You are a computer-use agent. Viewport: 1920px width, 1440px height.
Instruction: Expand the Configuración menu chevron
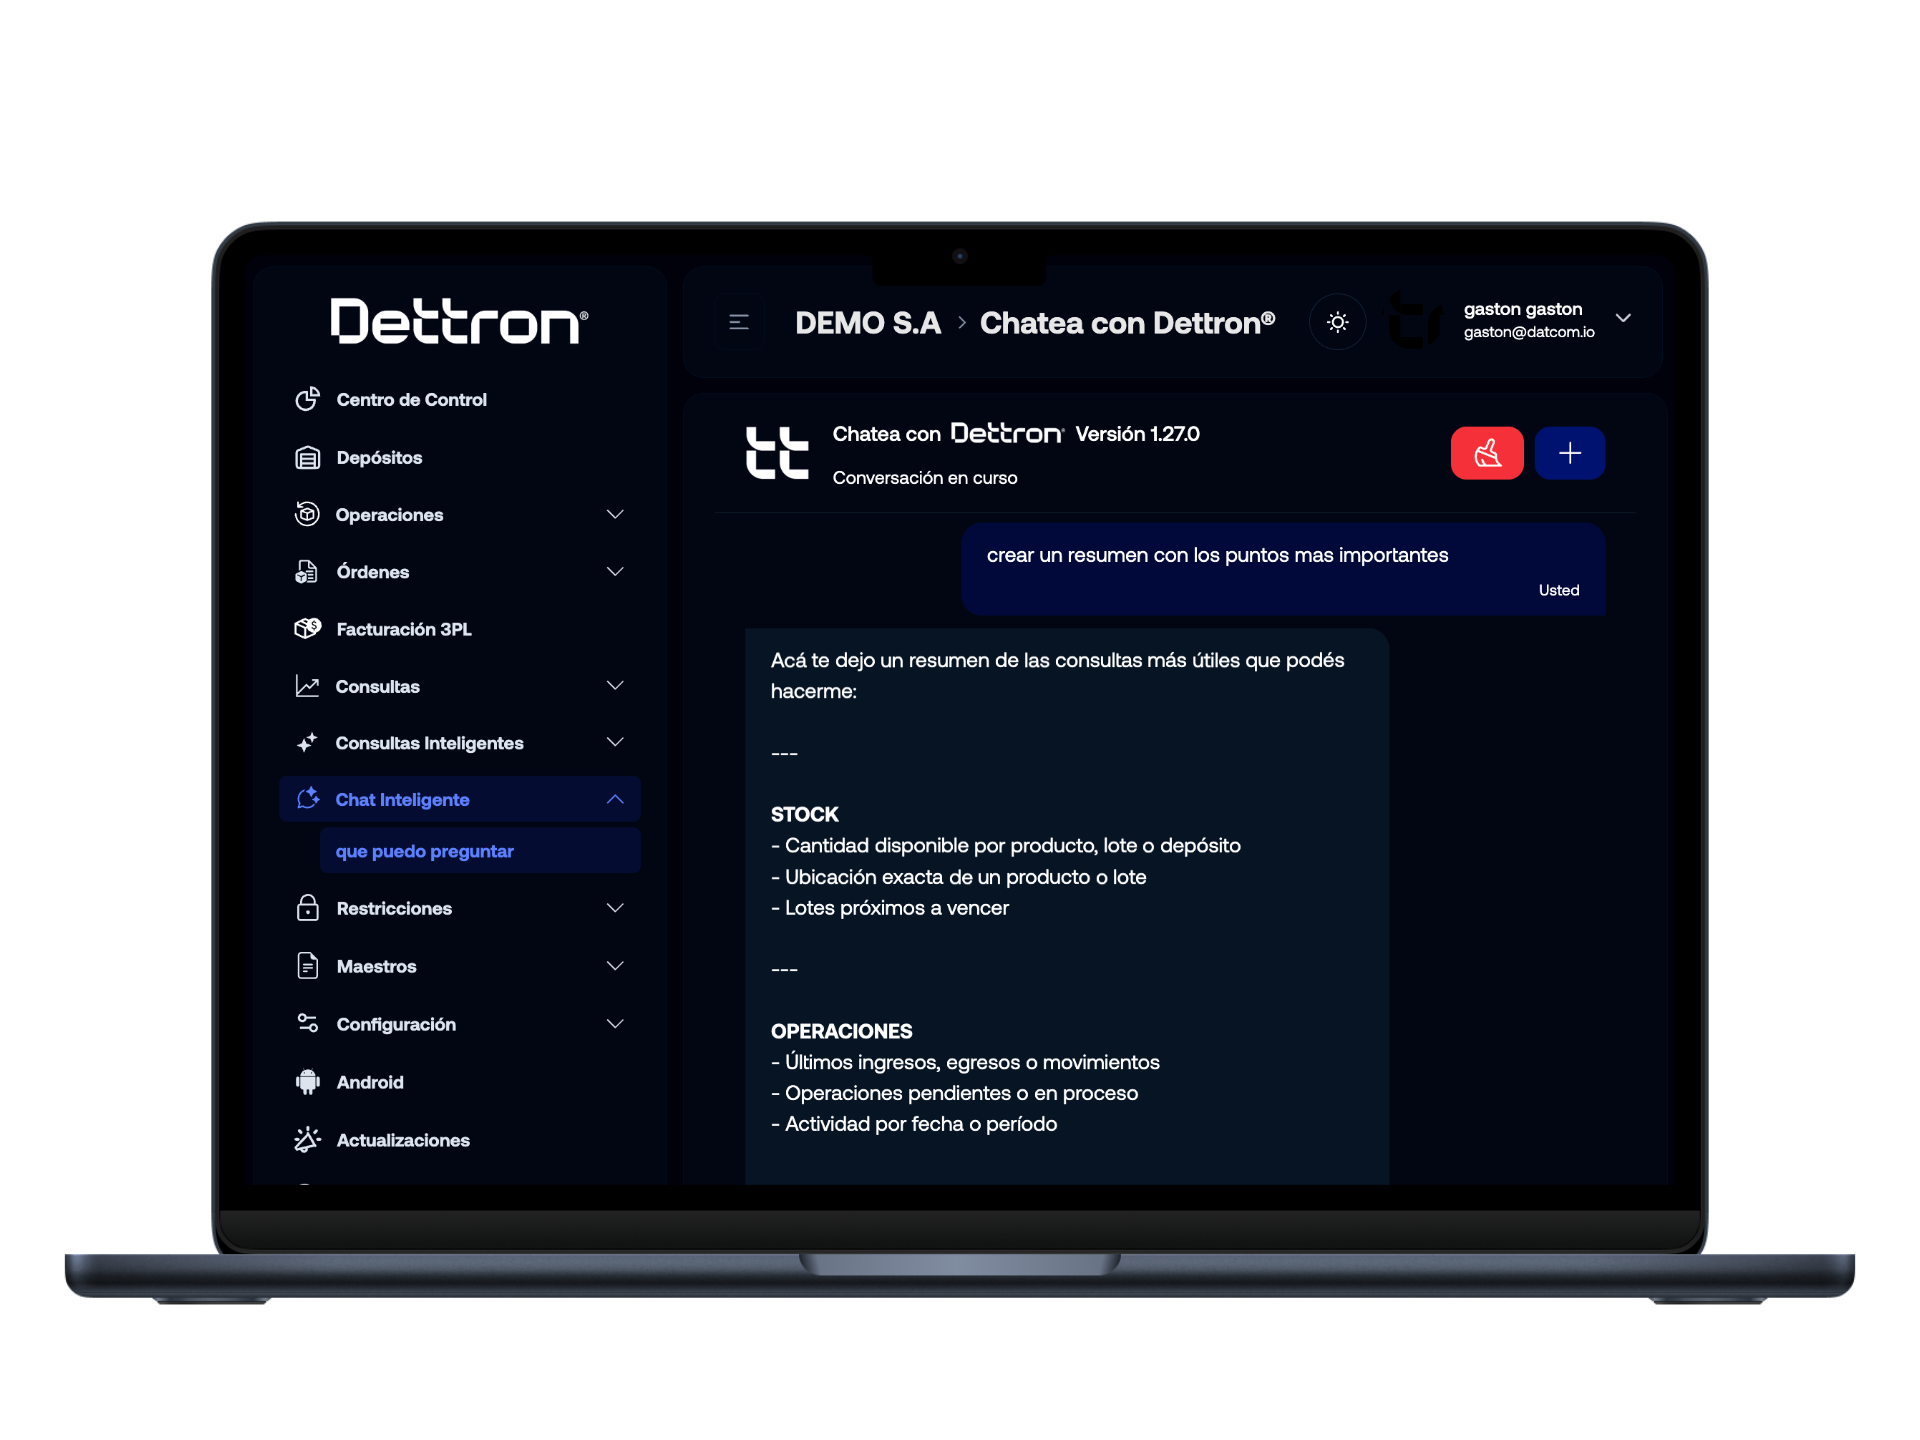tap(615, 1024)
